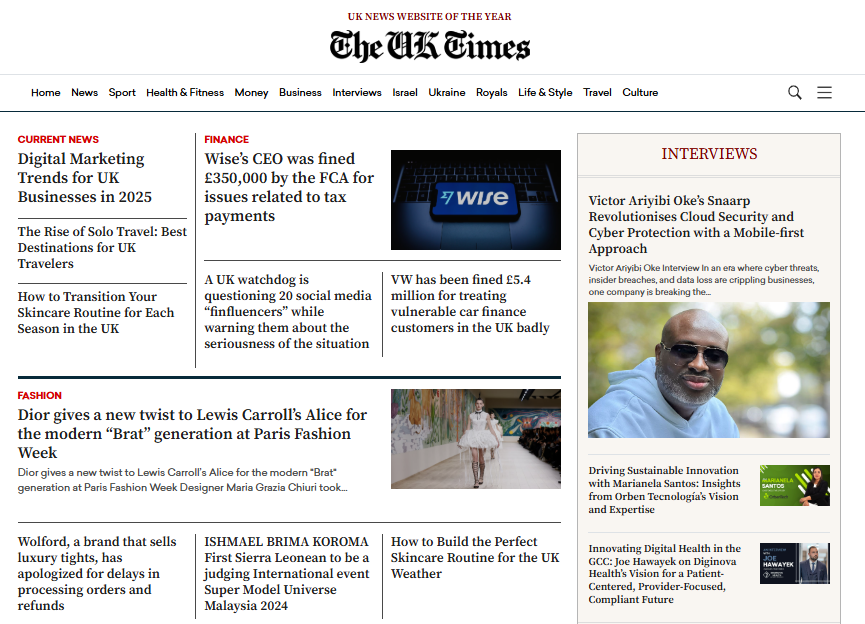
Task: Select the Finance category label
Action: 226,140
